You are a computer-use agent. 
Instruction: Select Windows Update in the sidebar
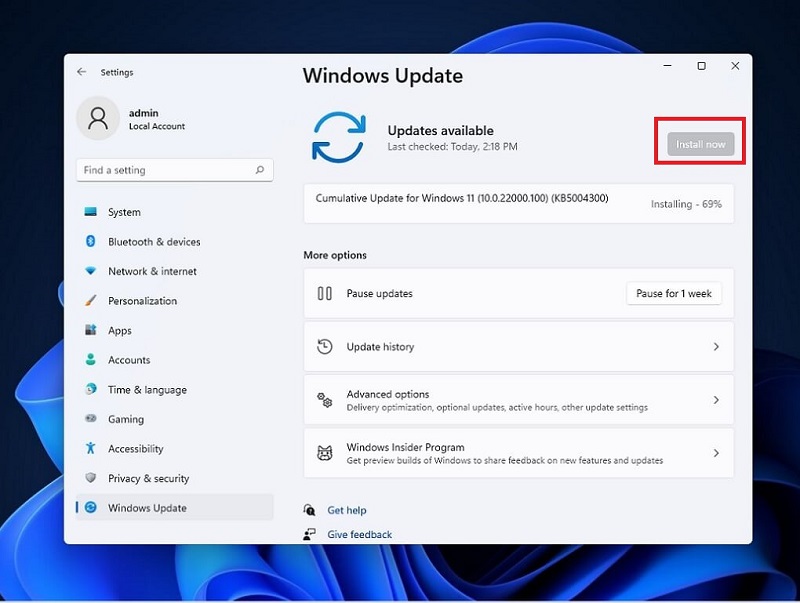pyautogui.click(x=174, y=508)
